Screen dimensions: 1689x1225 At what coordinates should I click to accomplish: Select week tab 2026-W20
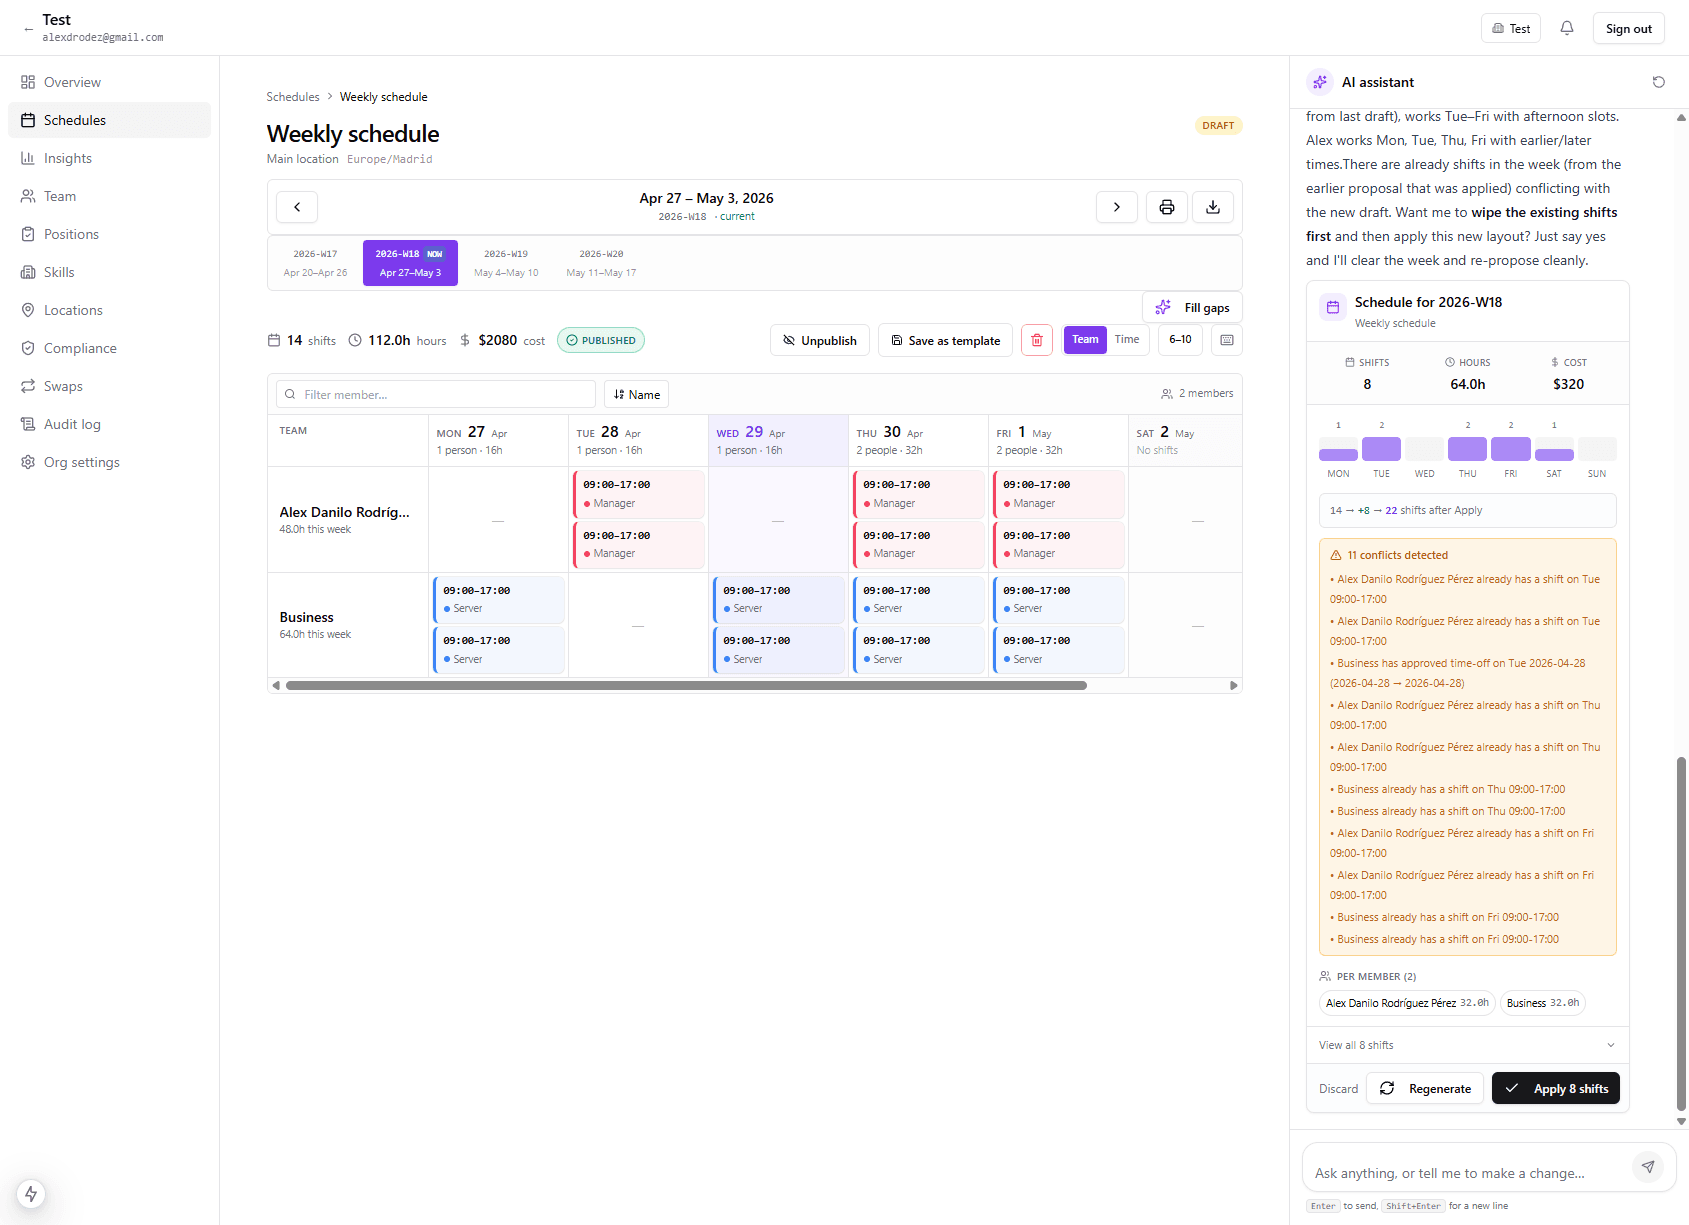[601, 263]
